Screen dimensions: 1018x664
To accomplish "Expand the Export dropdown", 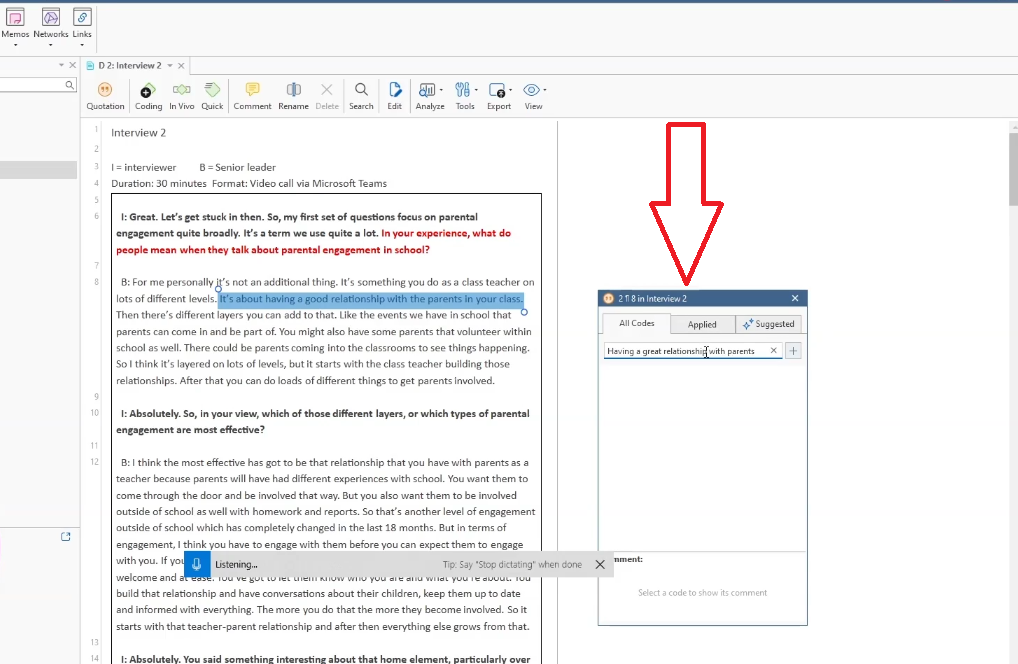I will (499, 95).
